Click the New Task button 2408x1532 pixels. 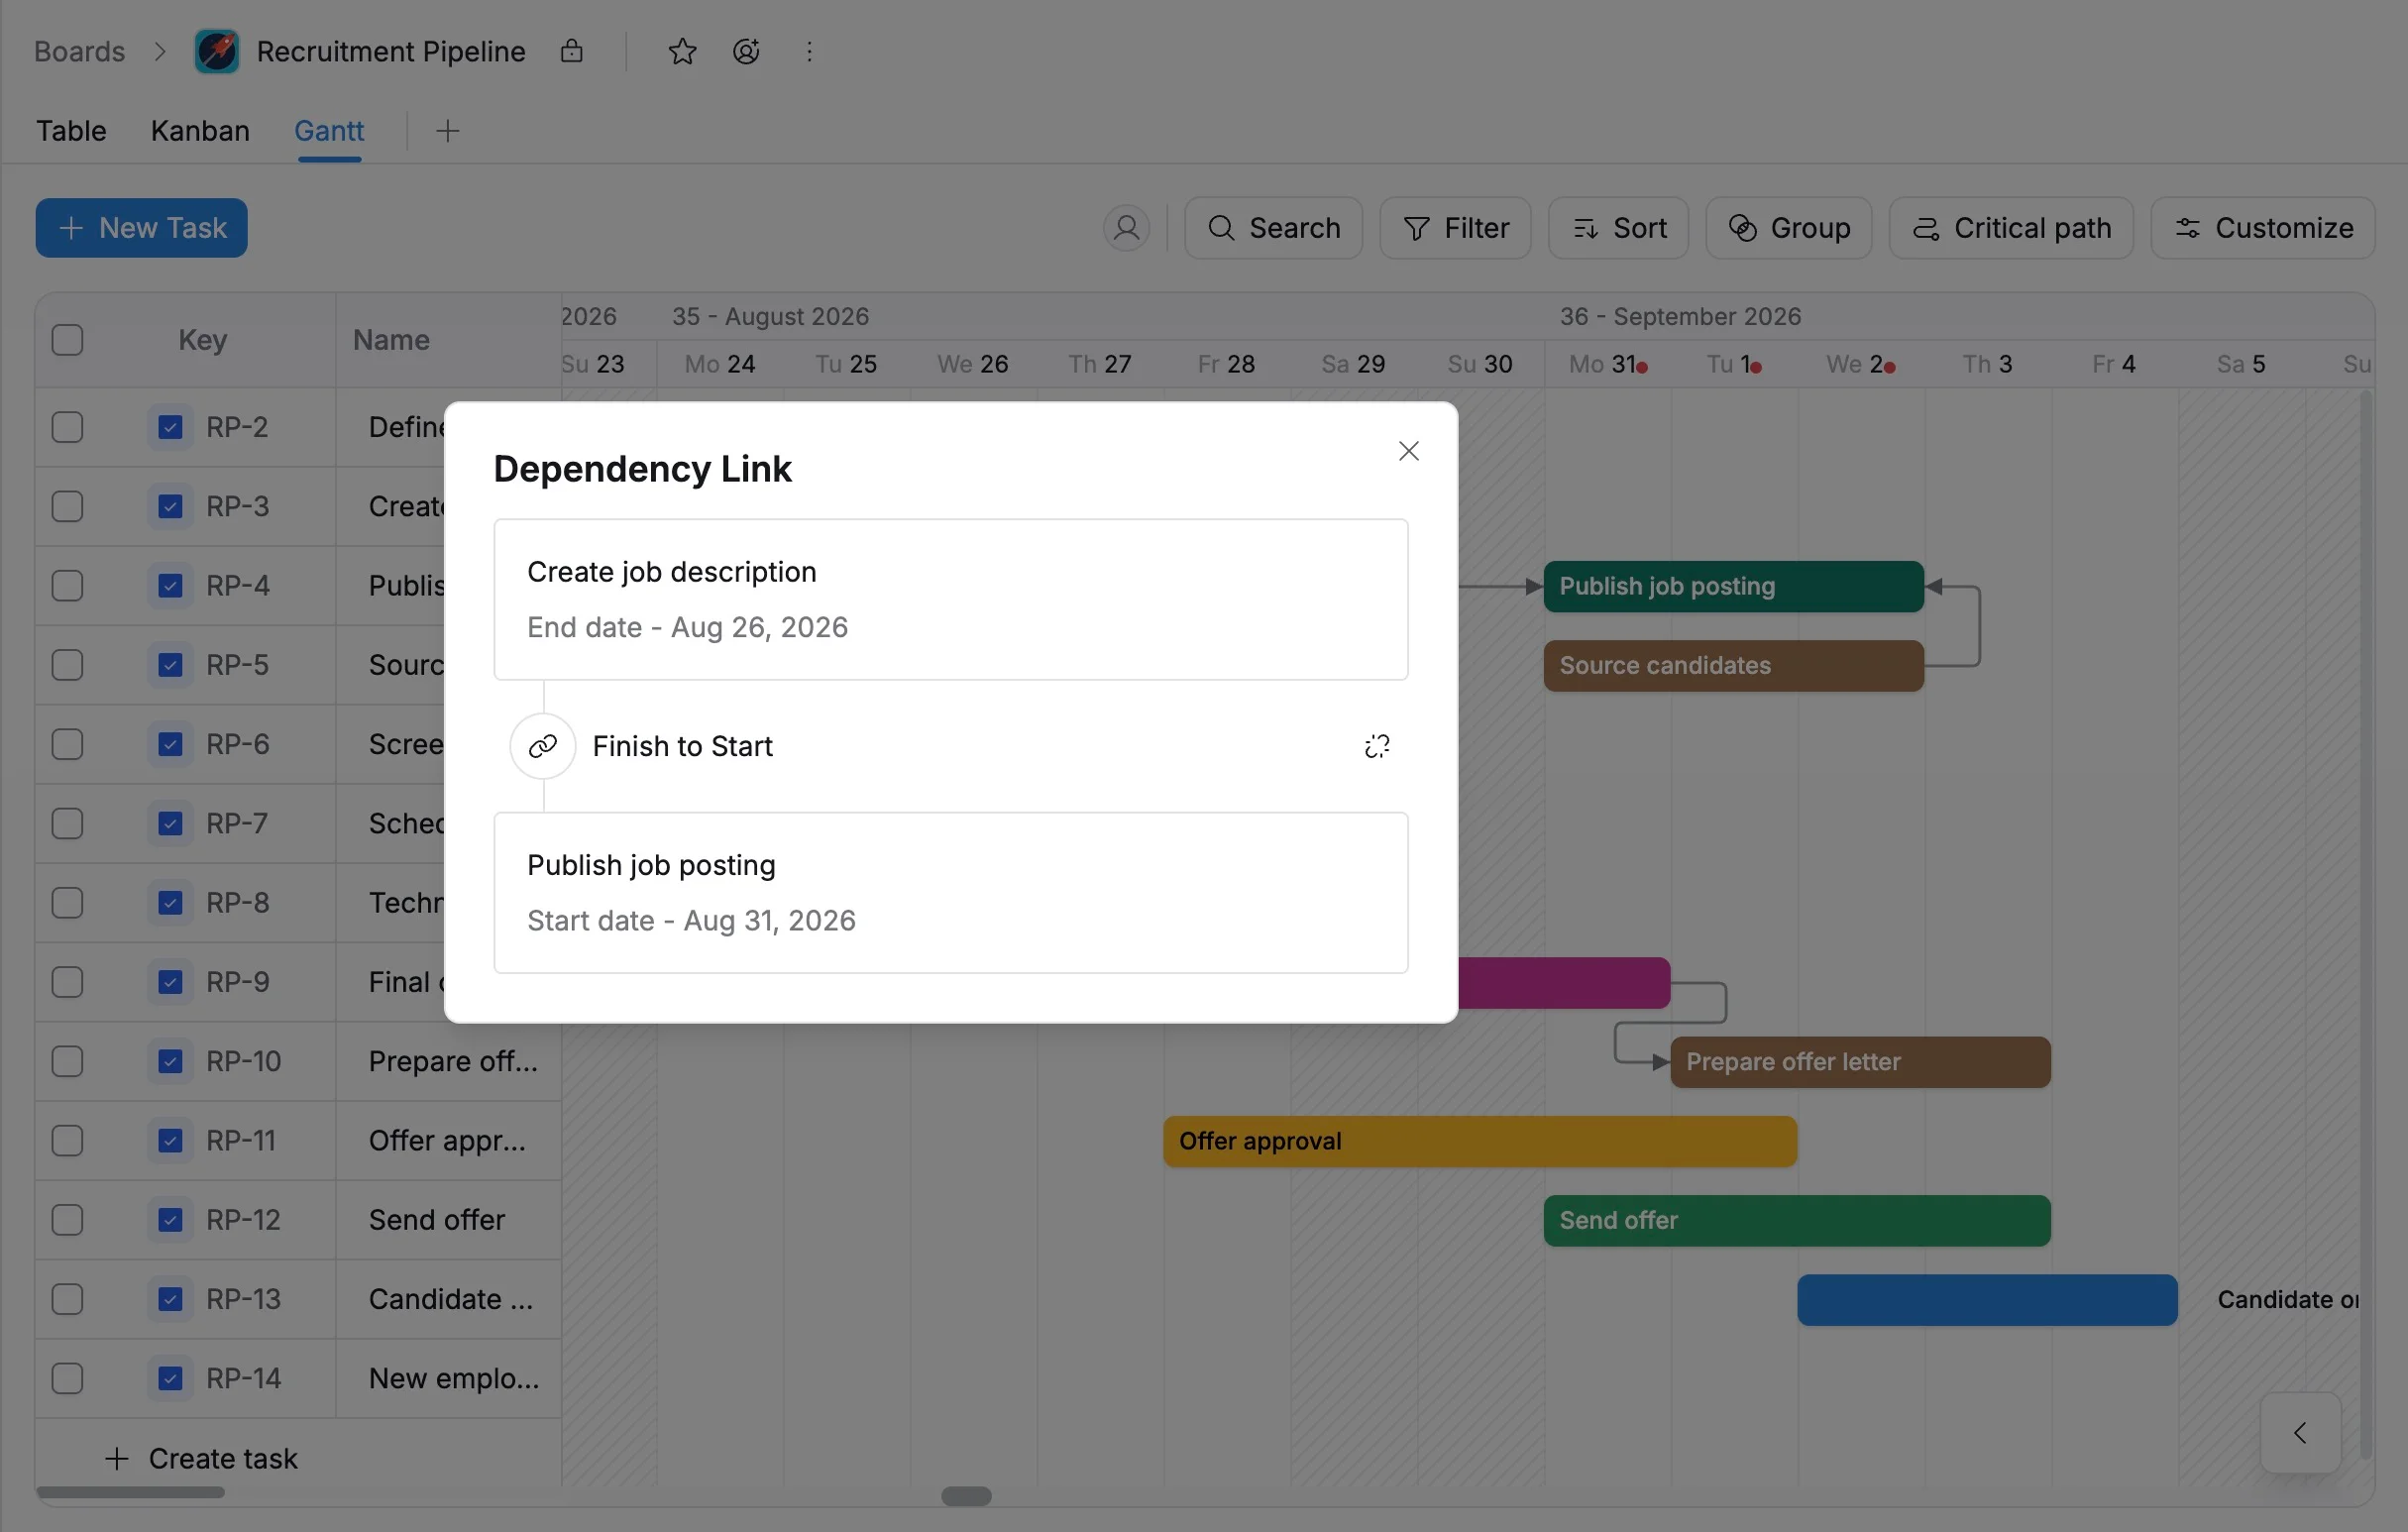(x=141, y=228)
